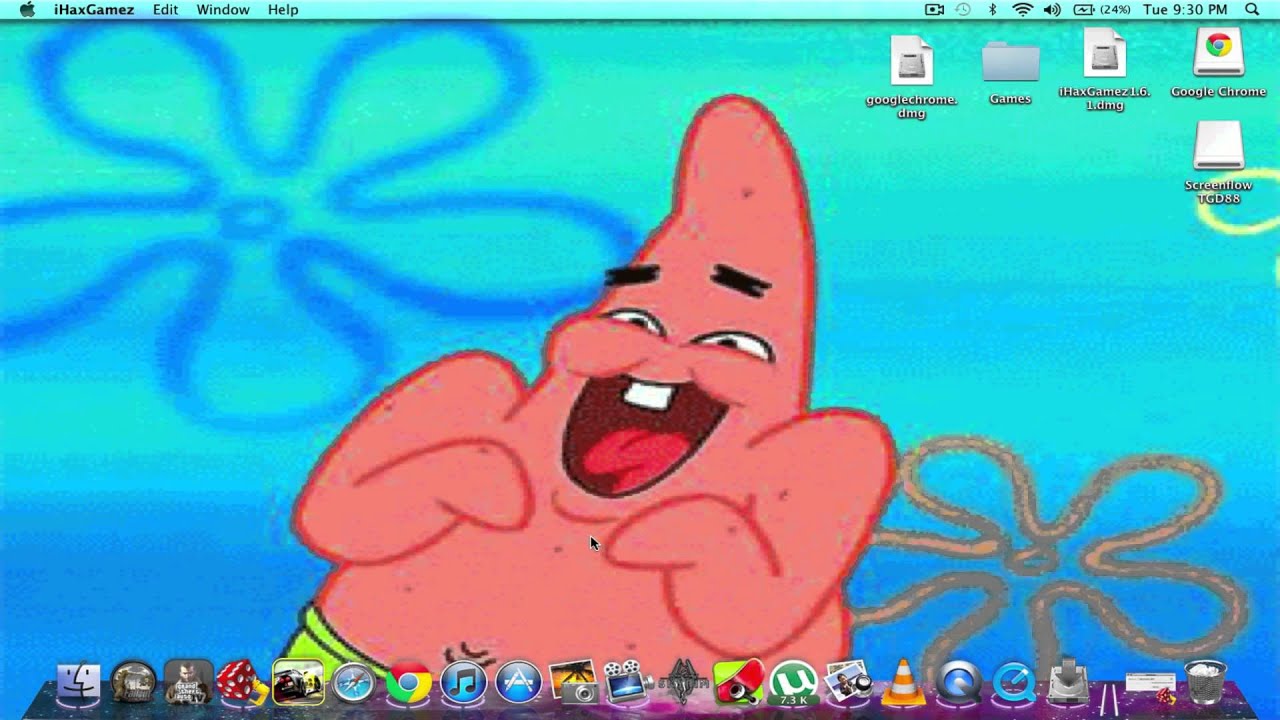Open the Downloads stack in Dock
Viewport: 1280px width, 720px height.
click(x=1069, y=682)
